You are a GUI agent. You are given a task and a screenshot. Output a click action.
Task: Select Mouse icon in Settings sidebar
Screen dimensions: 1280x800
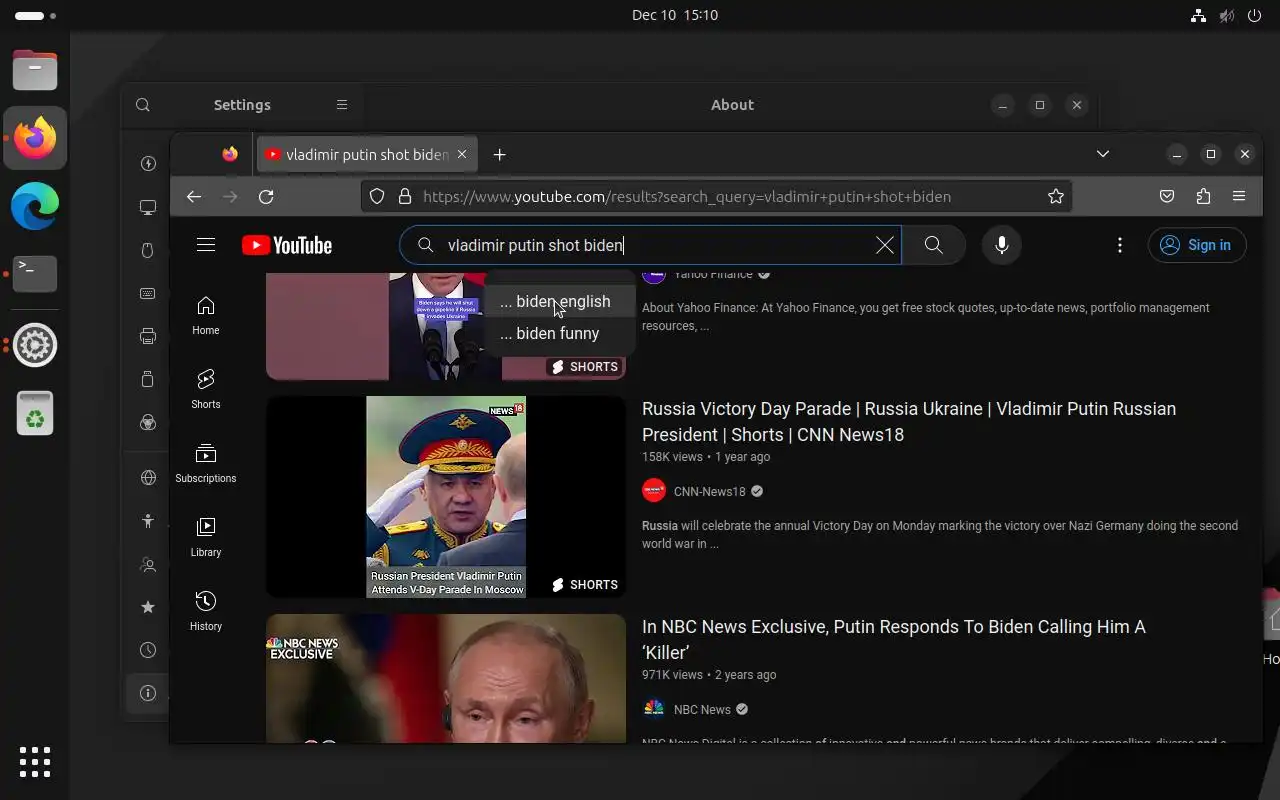148,250
